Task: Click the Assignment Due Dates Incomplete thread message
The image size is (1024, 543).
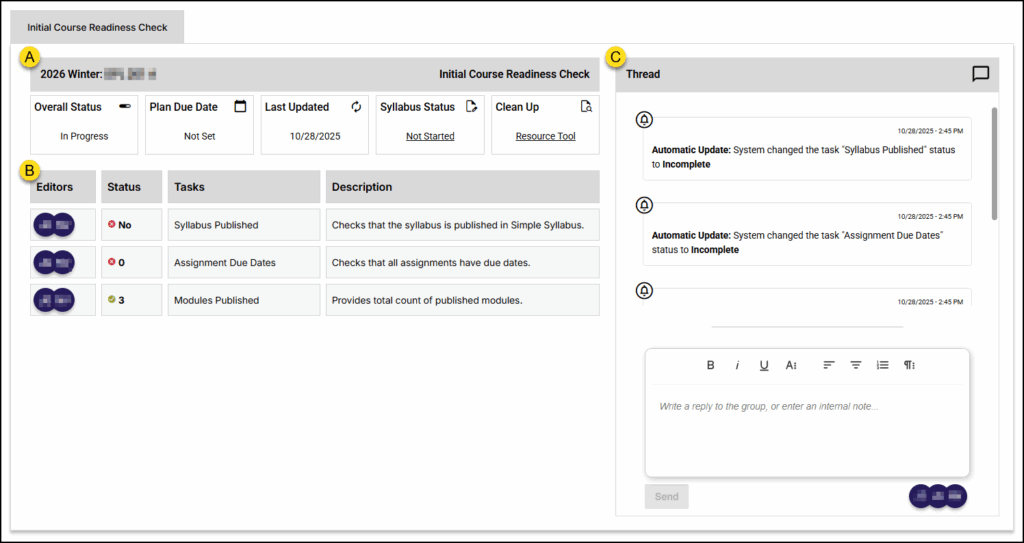Action: (807, 234)
